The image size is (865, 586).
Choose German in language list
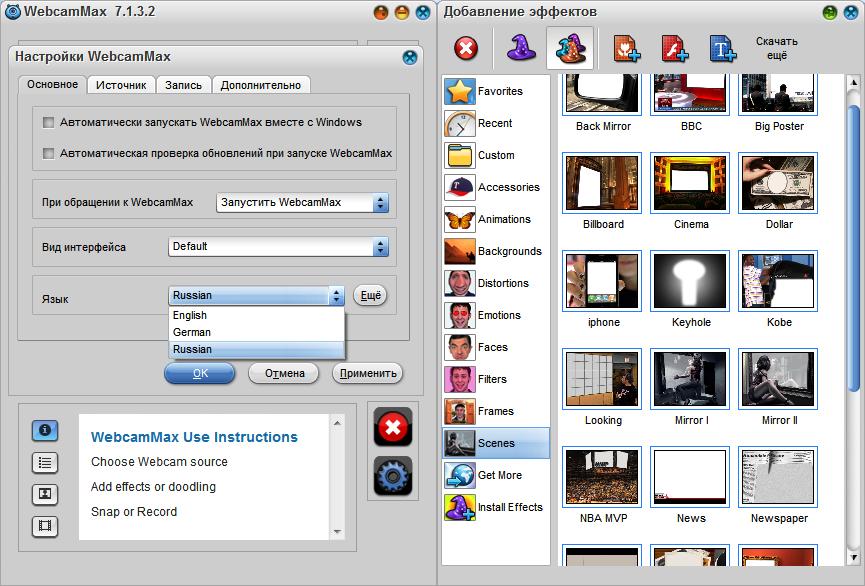pyautogui.click(x=256, y=332)
